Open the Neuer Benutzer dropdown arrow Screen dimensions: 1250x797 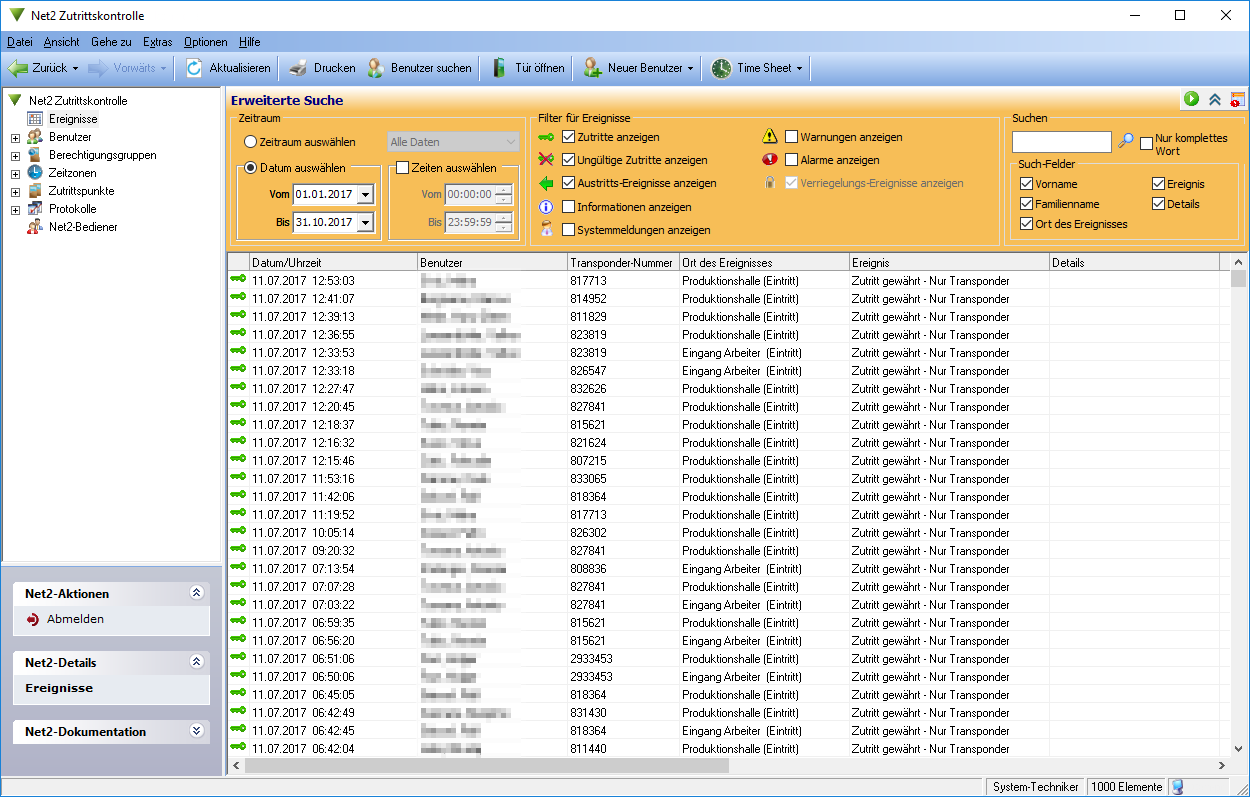[x=690, y=68]
